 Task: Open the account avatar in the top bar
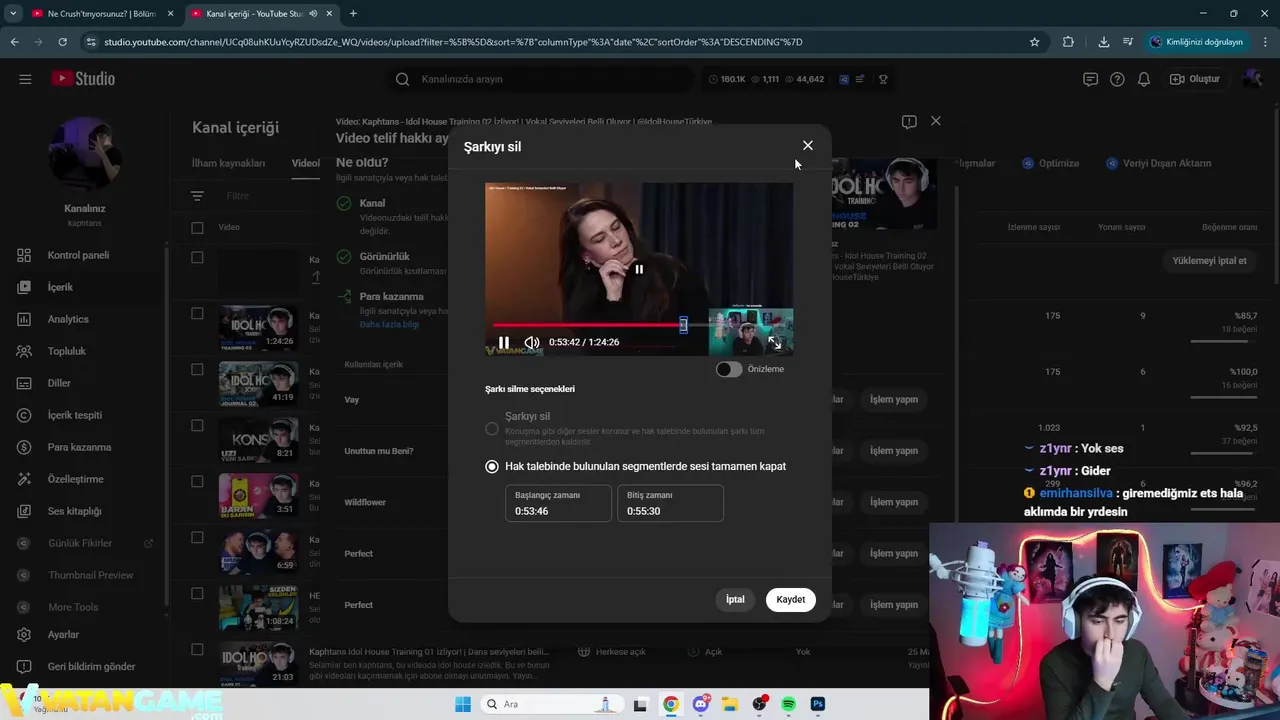1253,79
